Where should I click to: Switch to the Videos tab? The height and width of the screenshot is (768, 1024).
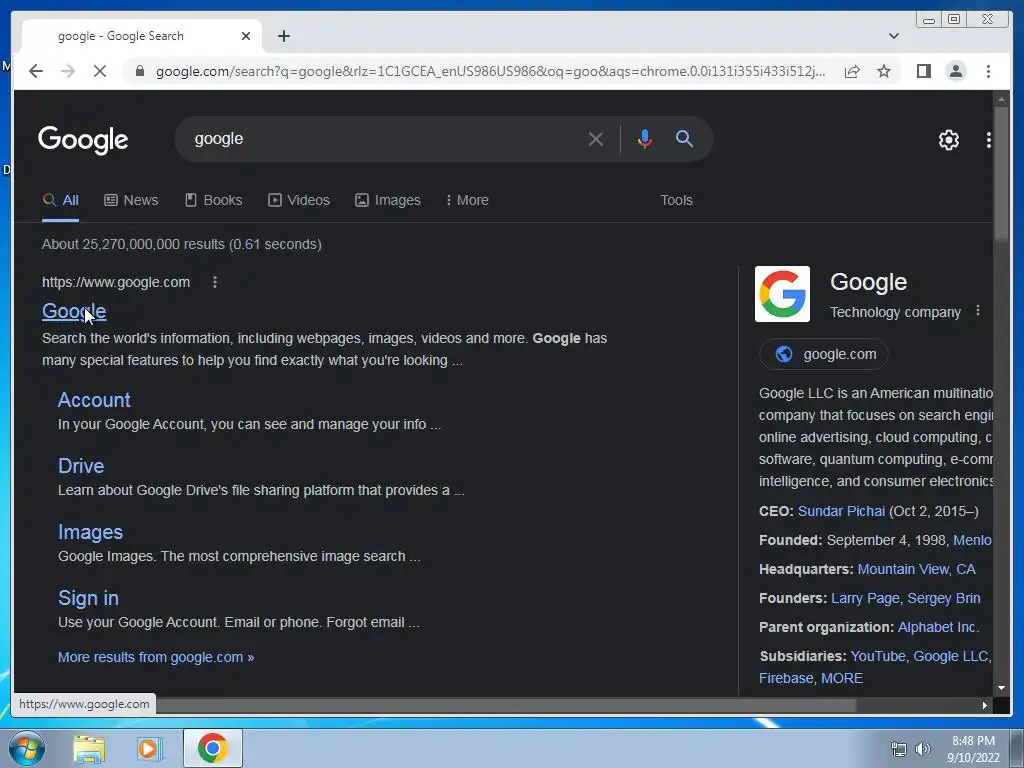click(299, 200)
